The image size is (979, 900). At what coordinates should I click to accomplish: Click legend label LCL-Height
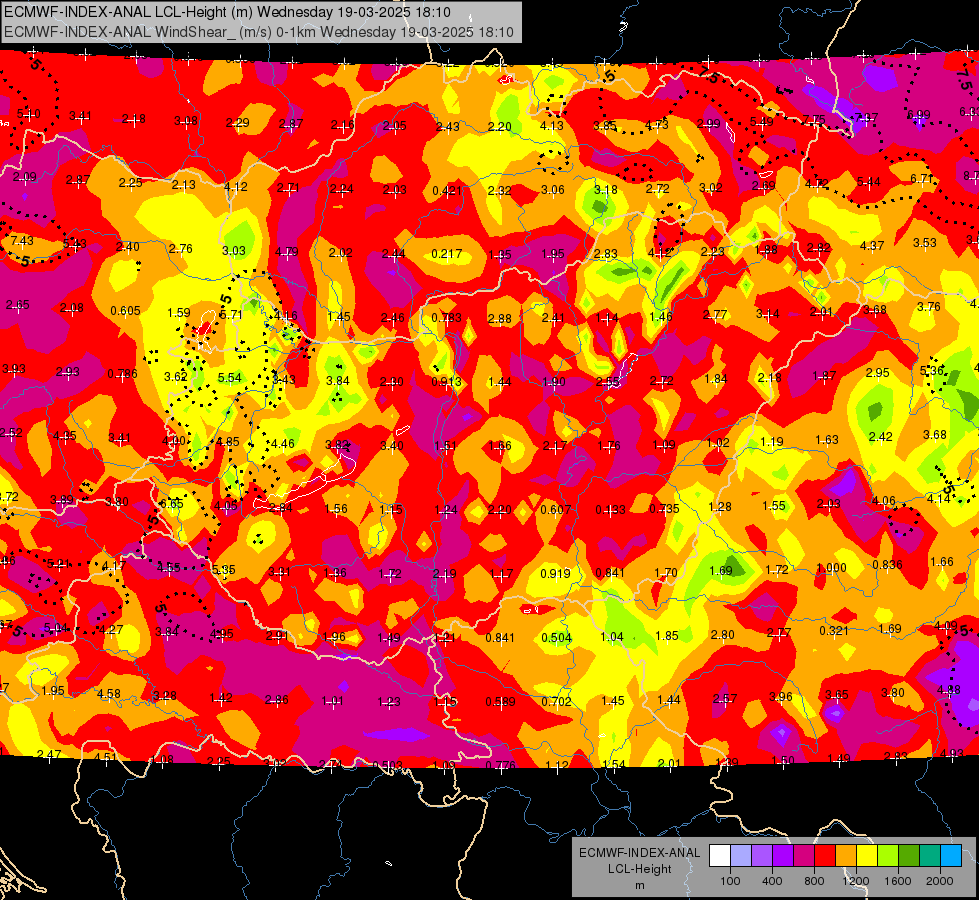tap(639, 869)
